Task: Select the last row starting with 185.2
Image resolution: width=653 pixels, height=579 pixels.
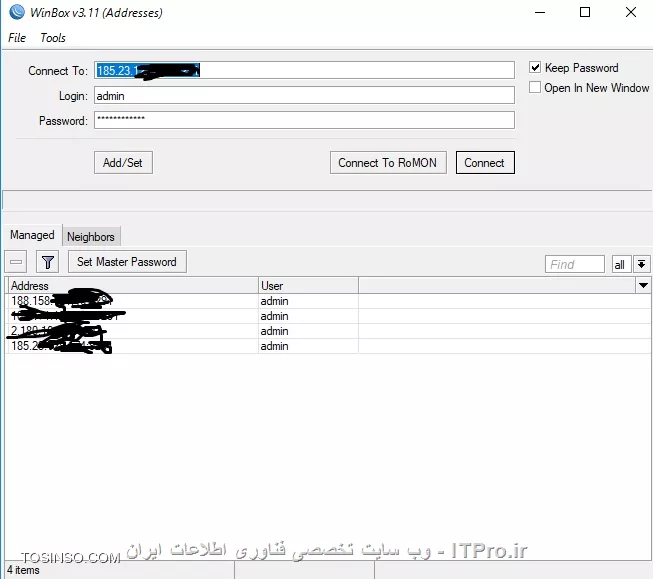Action: coord(328,346)
